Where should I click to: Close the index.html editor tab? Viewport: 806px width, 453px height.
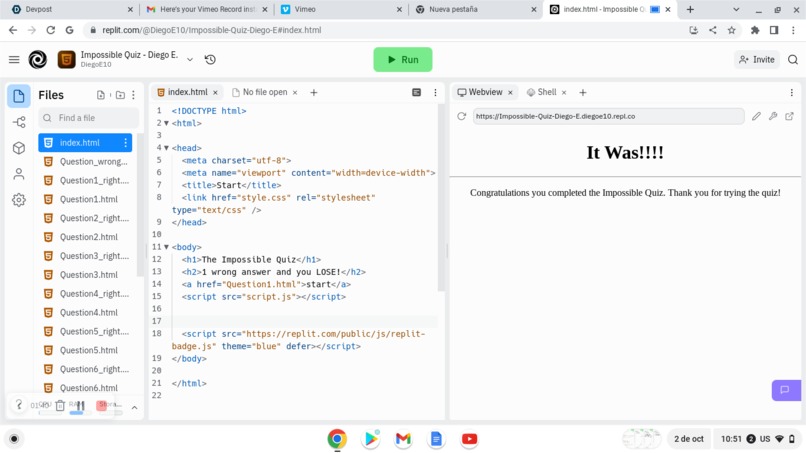click(x=215, y=93)
